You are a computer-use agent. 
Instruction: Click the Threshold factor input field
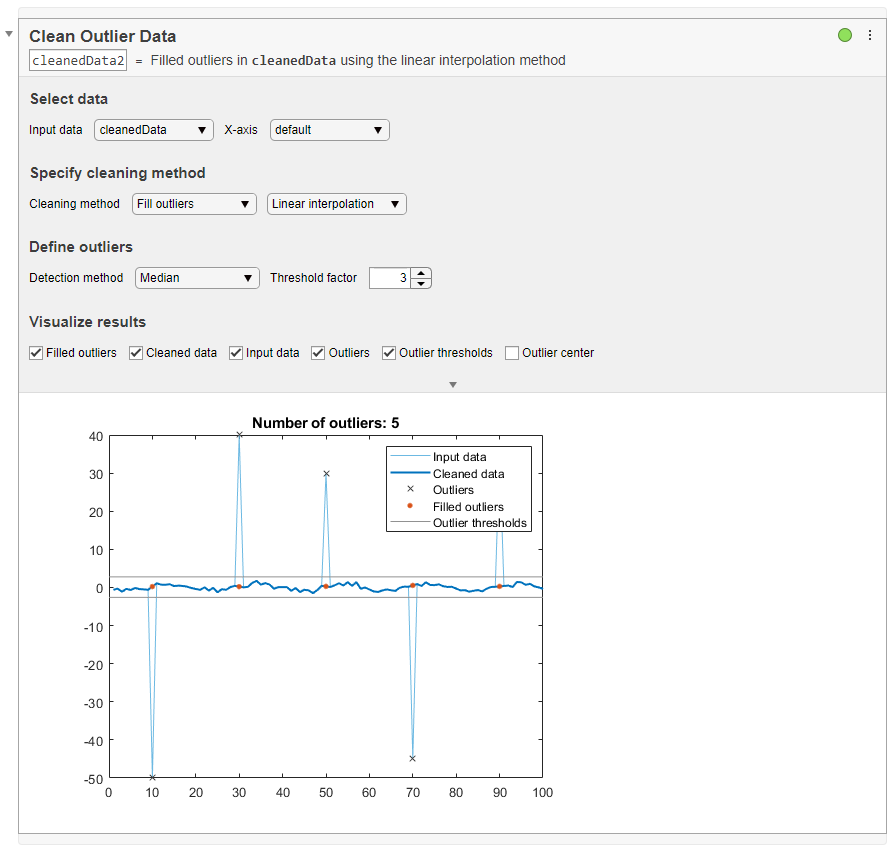tap(390, 278)
